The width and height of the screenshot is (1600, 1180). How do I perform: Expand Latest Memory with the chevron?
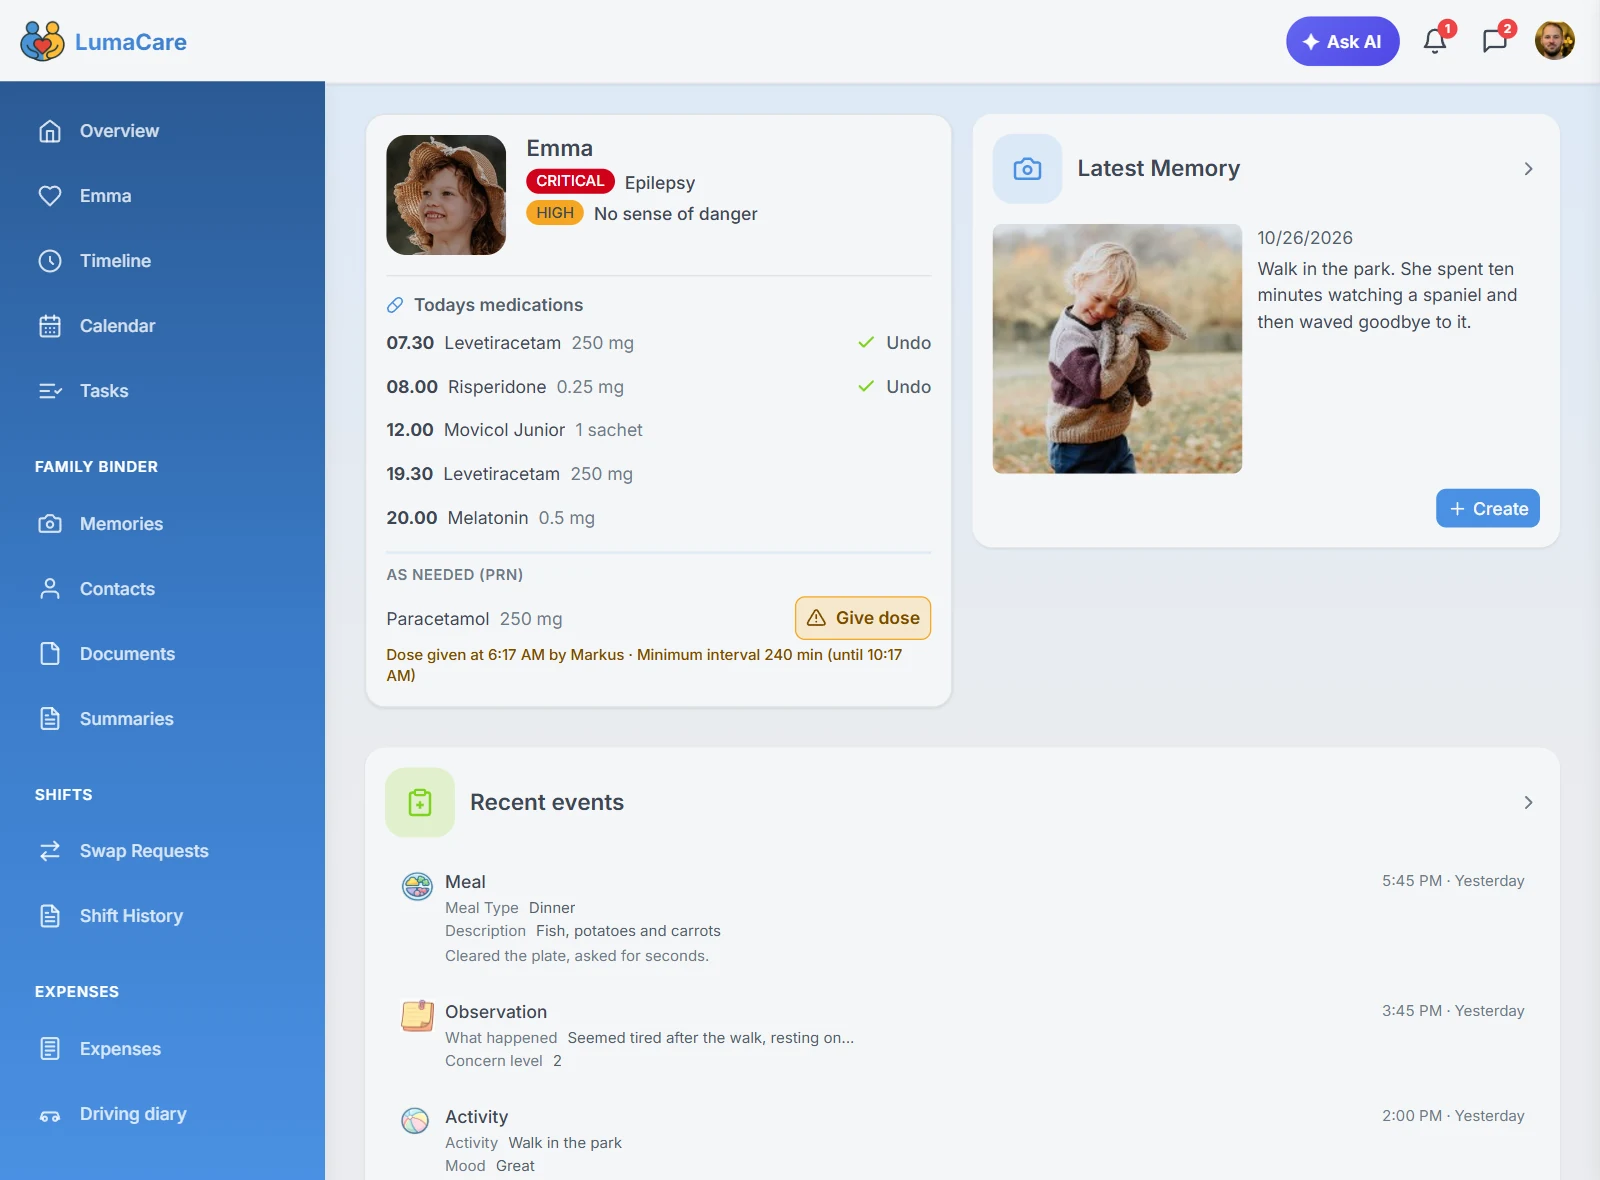1528,169
